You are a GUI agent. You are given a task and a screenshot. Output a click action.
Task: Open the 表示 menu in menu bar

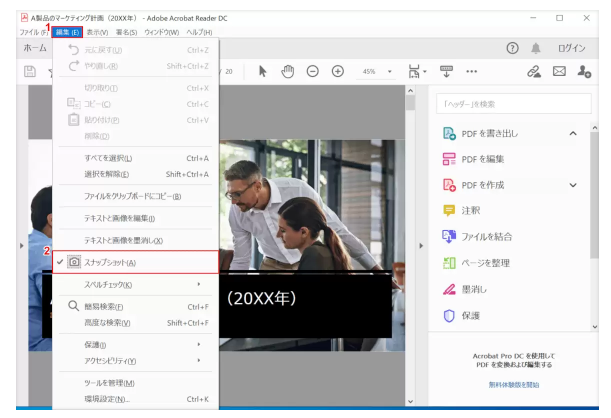[x=98, y=32]
